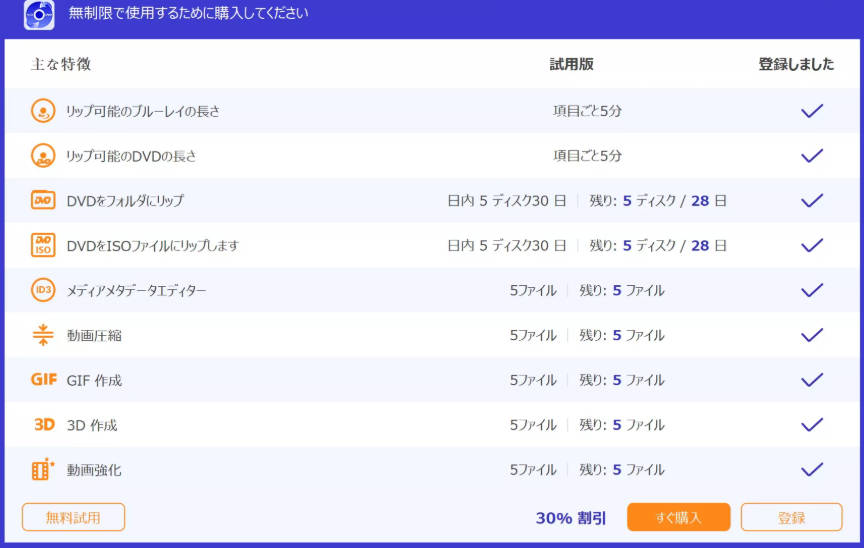The height and width of the screenshot is (548, 864).
Task: Click the 30% 割引 discount text
Action: click(571, 518)
